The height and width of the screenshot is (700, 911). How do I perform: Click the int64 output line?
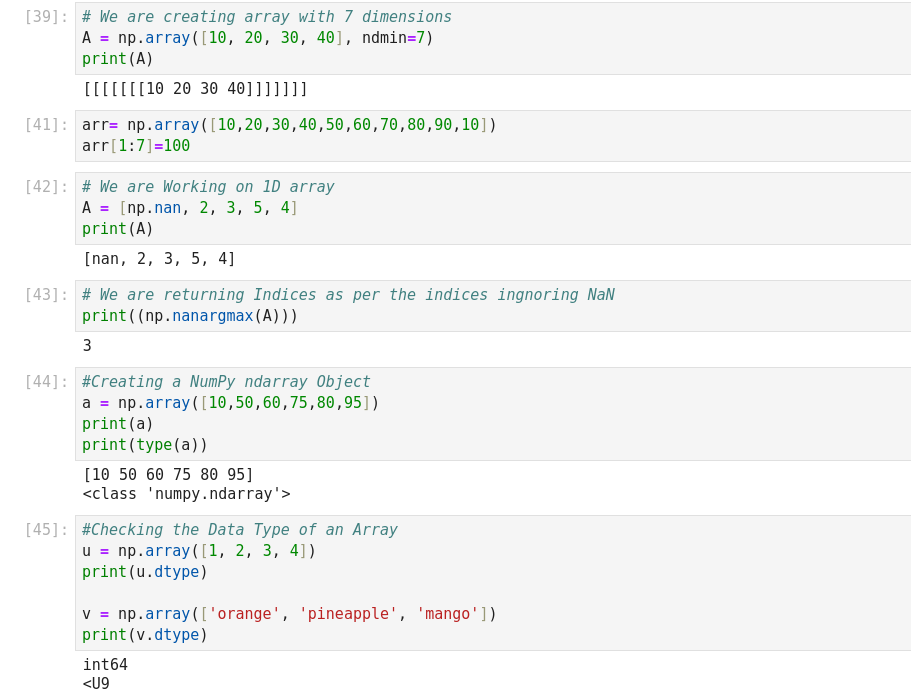pos(105,665)
